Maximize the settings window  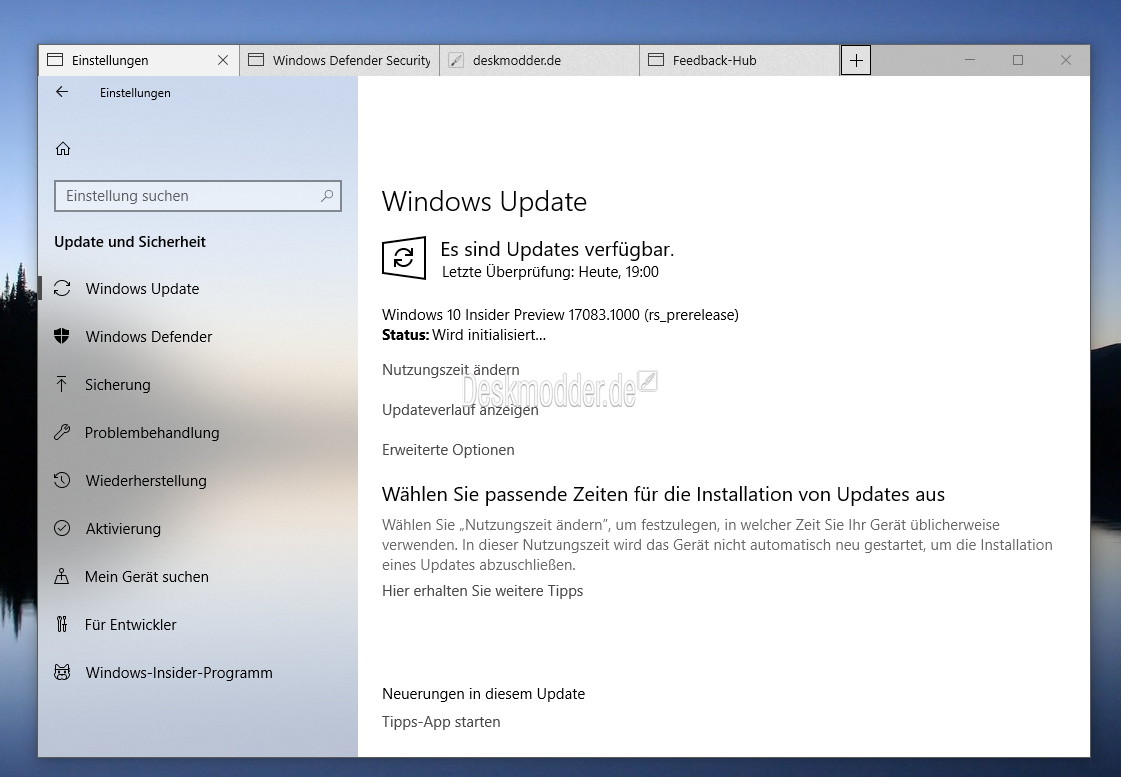tap(1018, 60)
